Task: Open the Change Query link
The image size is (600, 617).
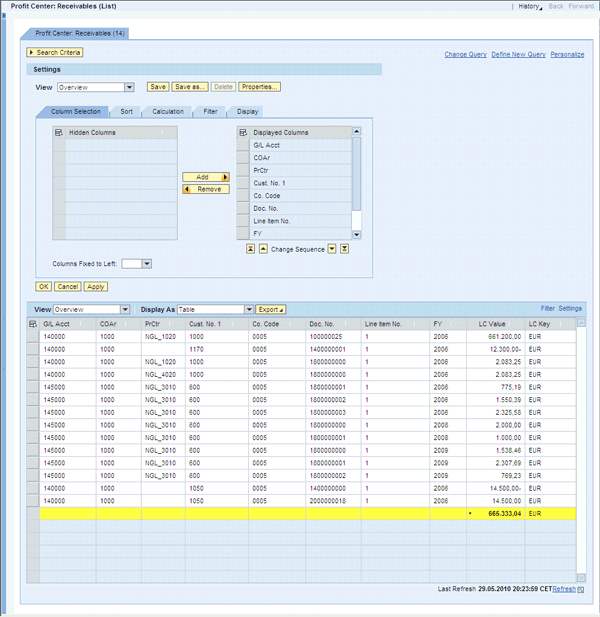Action: click(465, 54)
